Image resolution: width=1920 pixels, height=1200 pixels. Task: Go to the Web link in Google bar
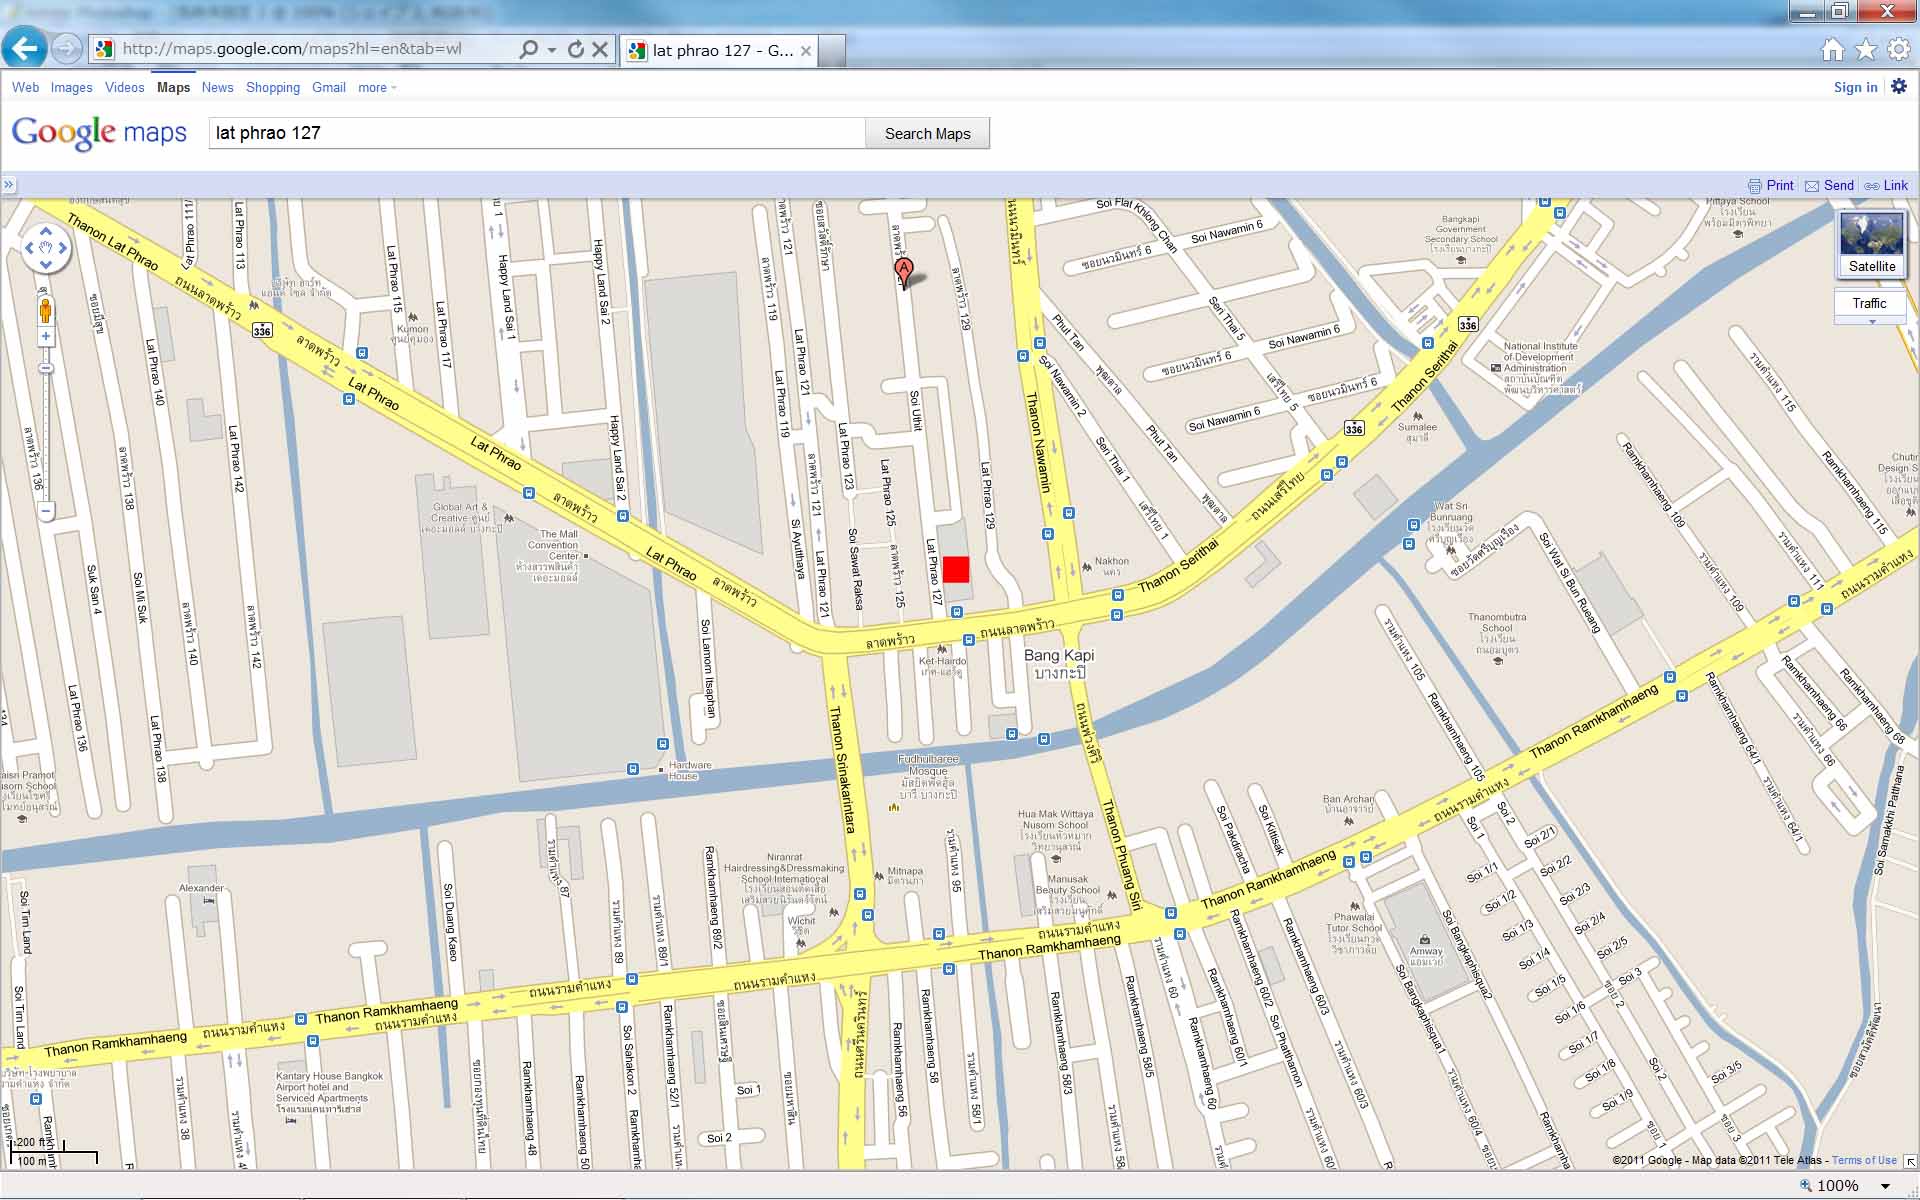coord(25,87)
